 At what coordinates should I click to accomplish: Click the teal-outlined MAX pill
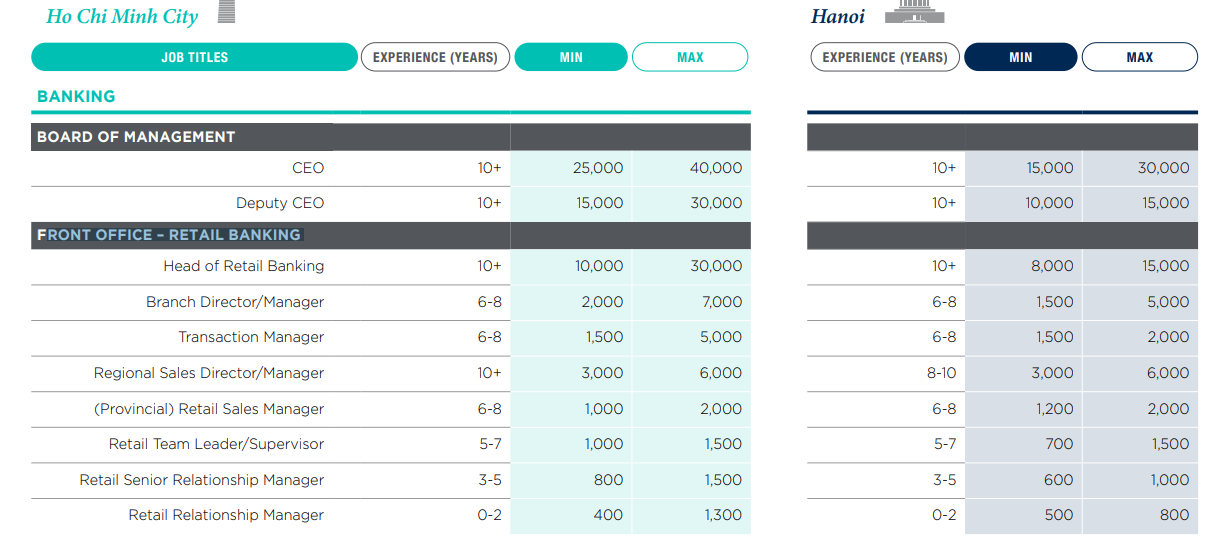[x=690, y=57]
